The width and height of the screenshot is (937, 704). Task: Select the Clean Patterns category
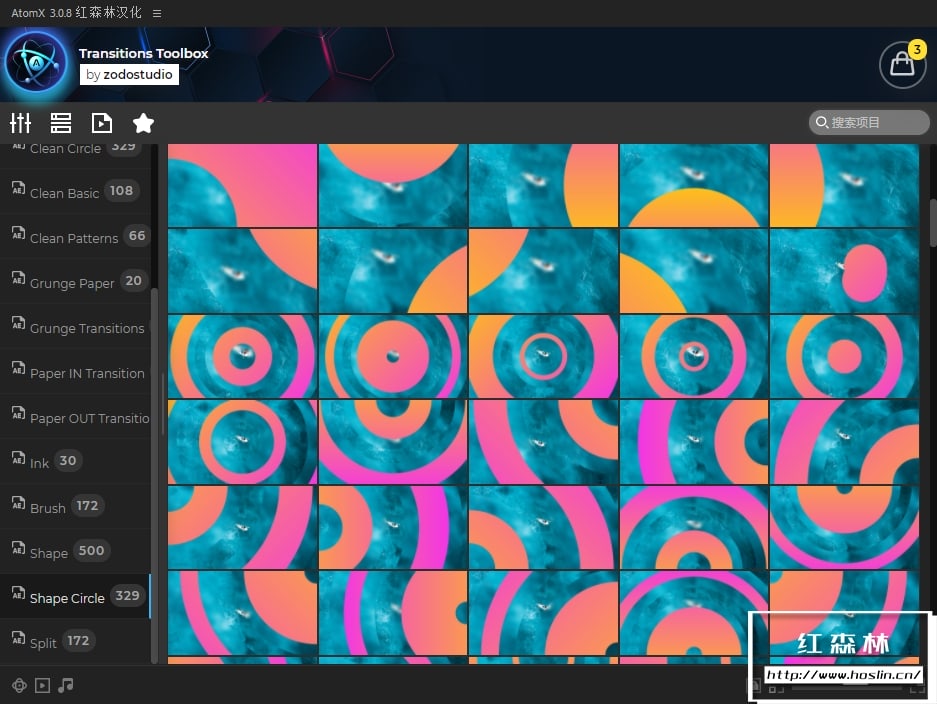coord(75,236)
